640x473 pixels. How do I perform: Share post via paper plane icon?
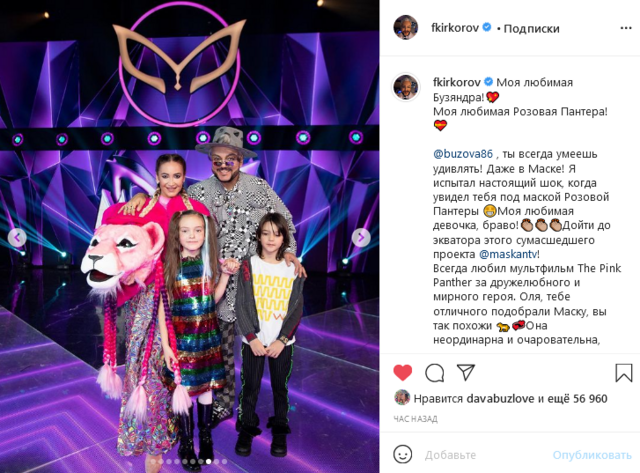(466, 372)
